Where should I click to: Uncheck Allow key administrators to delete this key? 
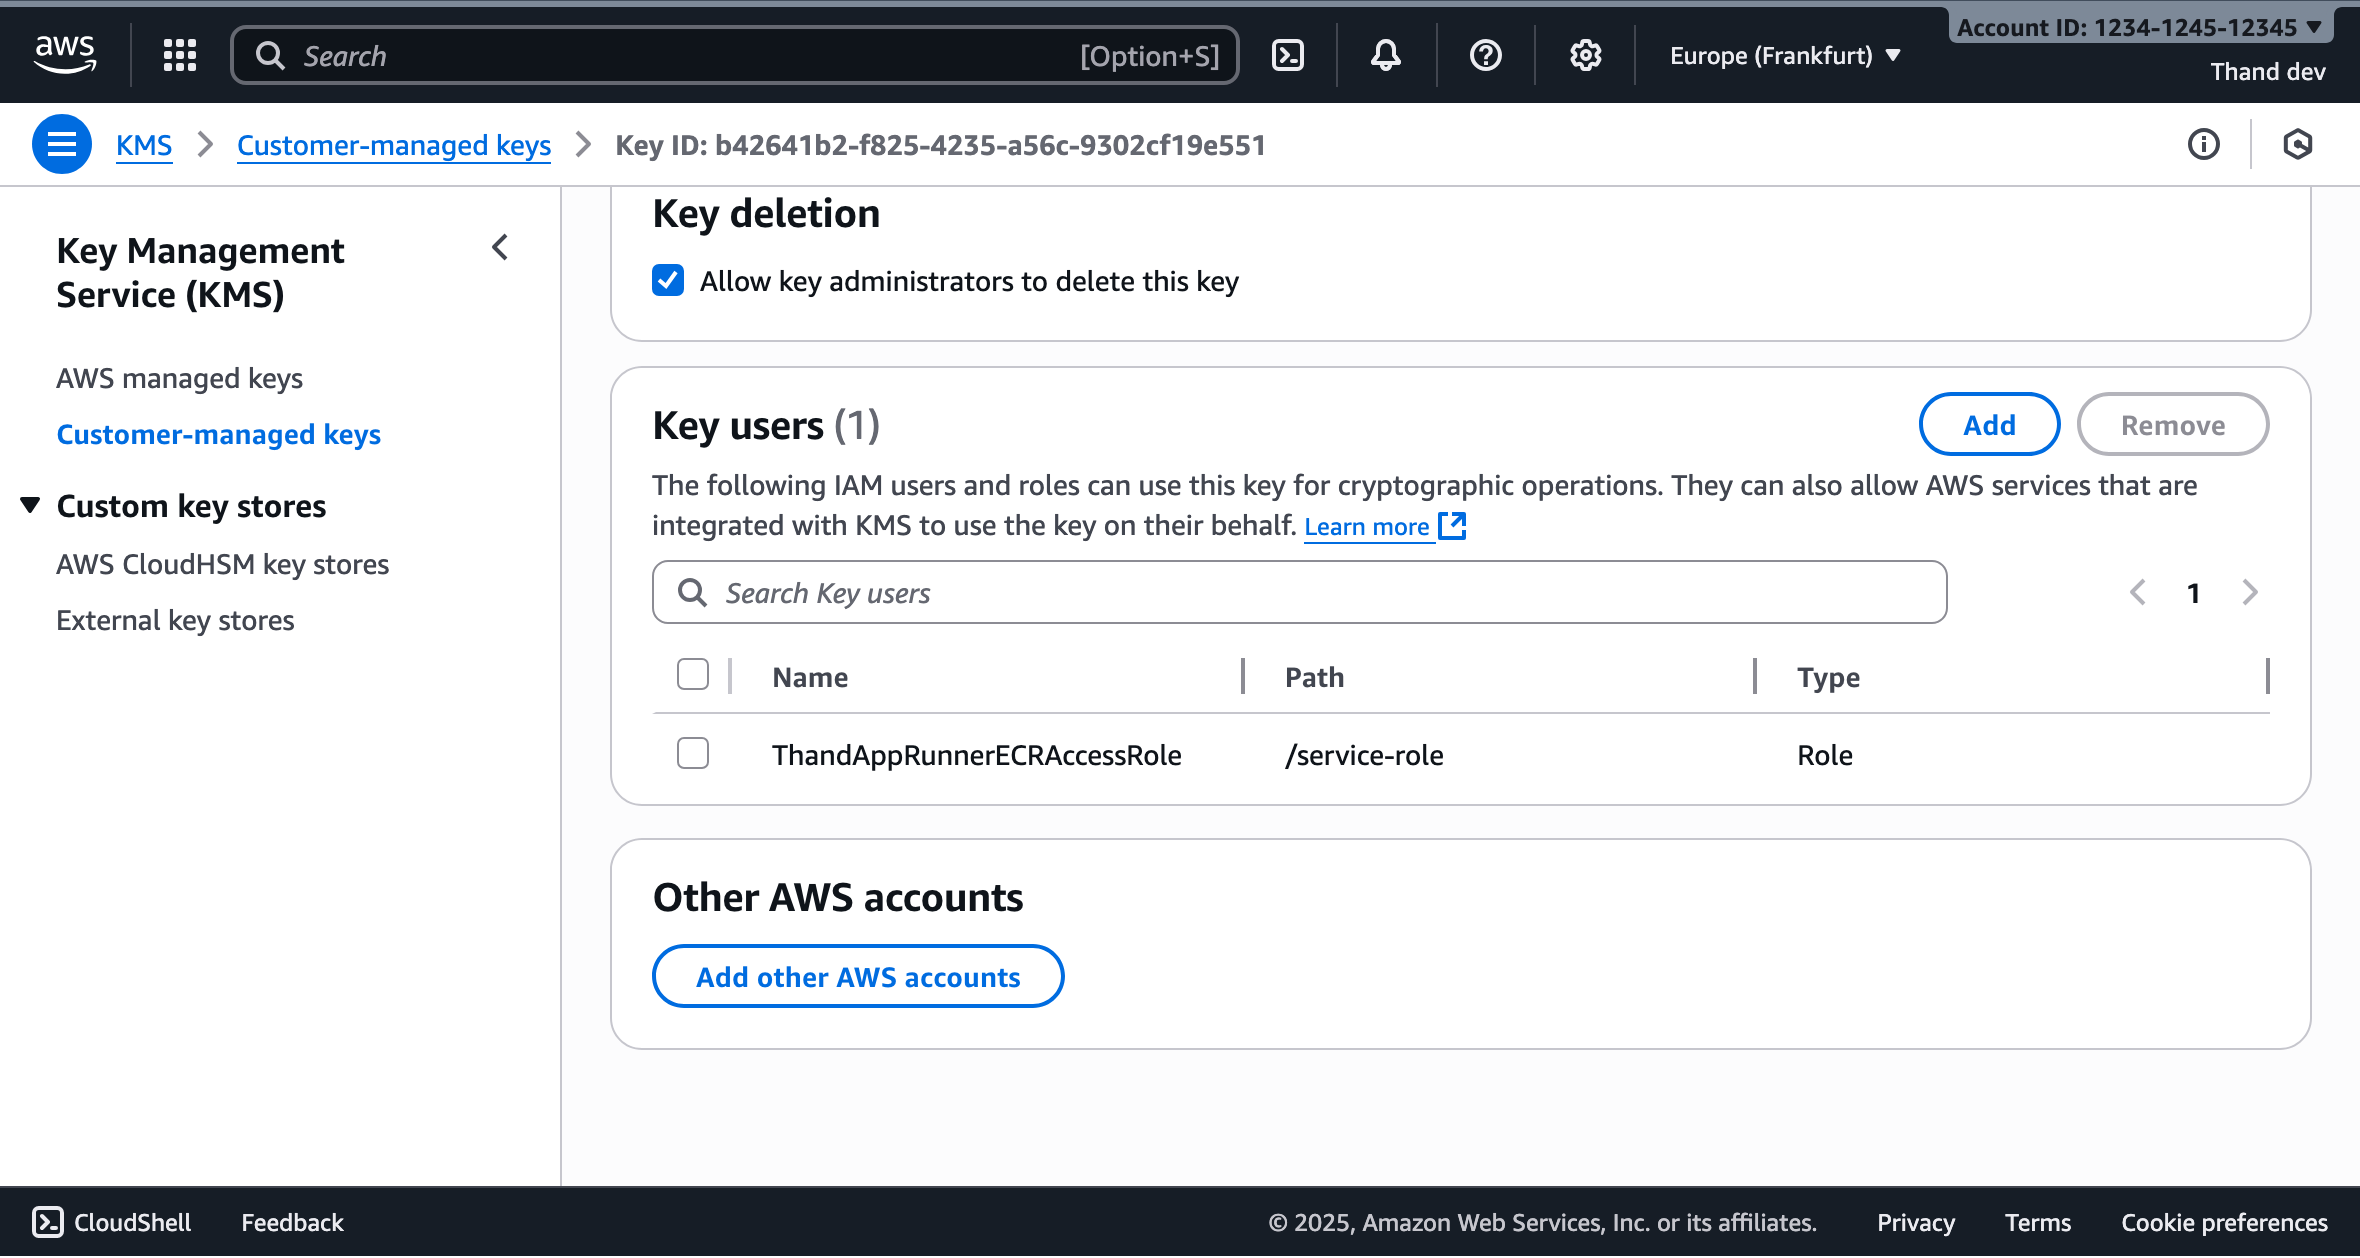pyautogui.click(x=667, y=281)
